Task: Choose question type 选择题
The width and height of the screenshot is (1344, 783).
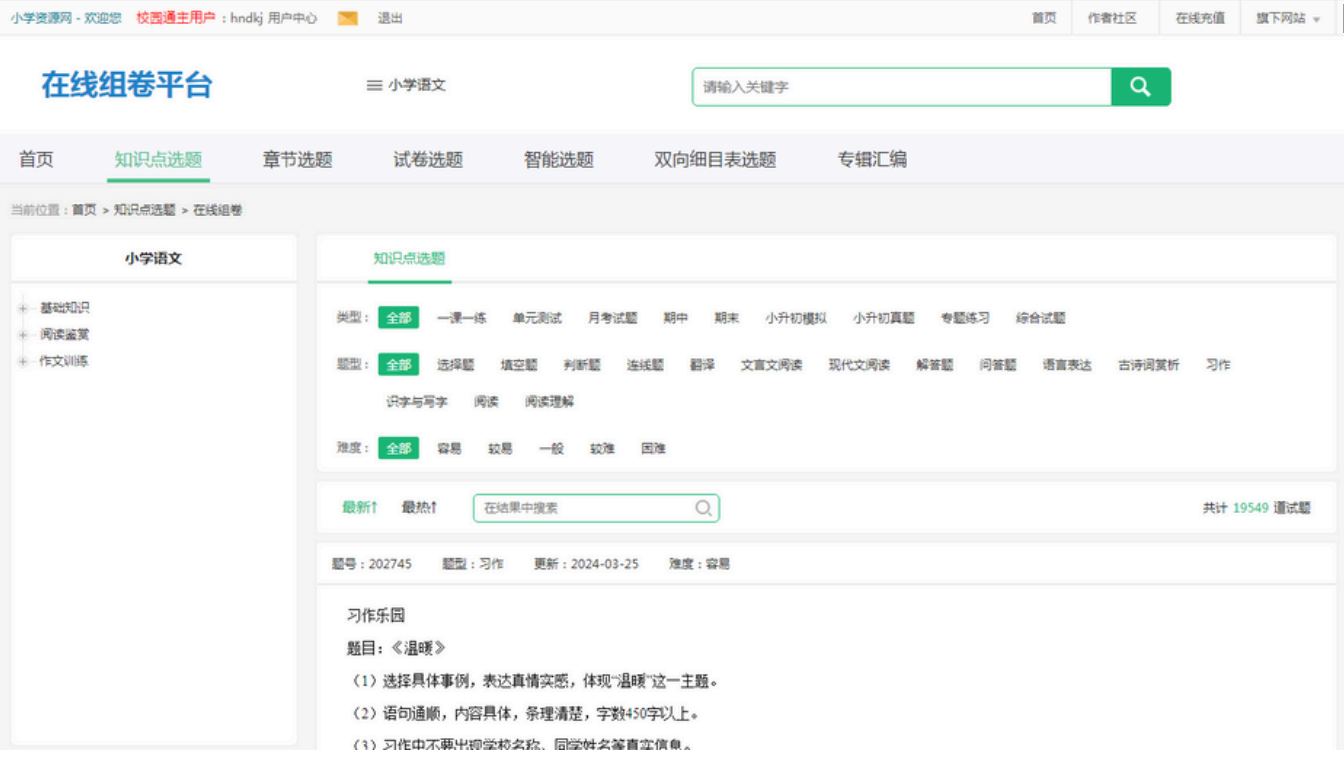Action: 456,365
